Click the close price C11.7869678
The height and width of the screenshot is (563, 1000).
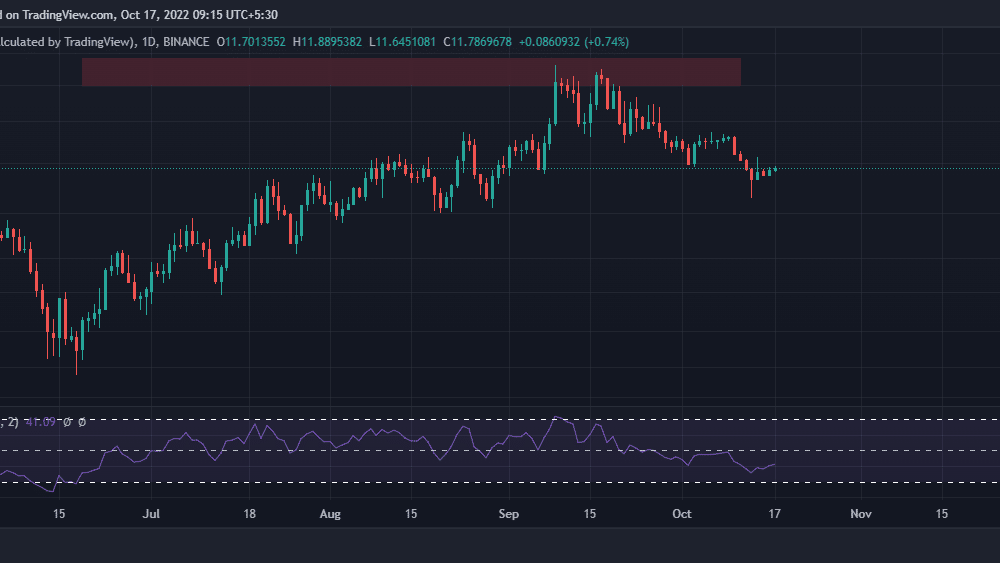[x=477, y=42]
